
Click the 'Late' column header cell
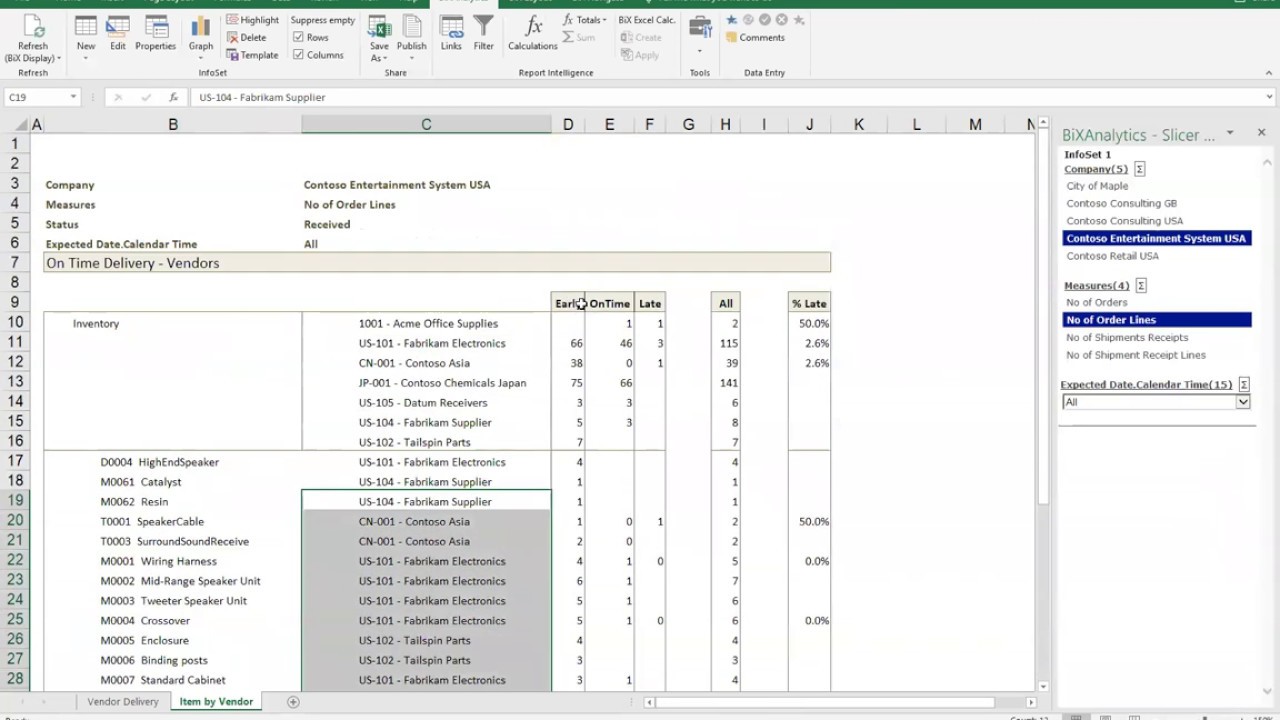(649, 303)
